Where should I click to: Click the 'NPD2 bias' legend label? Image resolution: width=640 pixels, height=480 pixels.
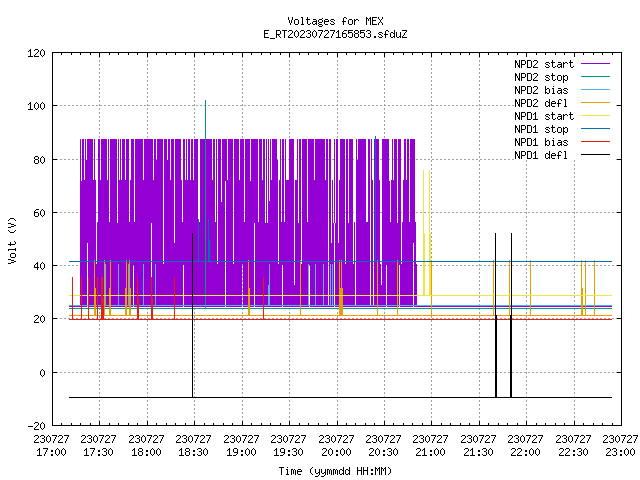[541, 90]
